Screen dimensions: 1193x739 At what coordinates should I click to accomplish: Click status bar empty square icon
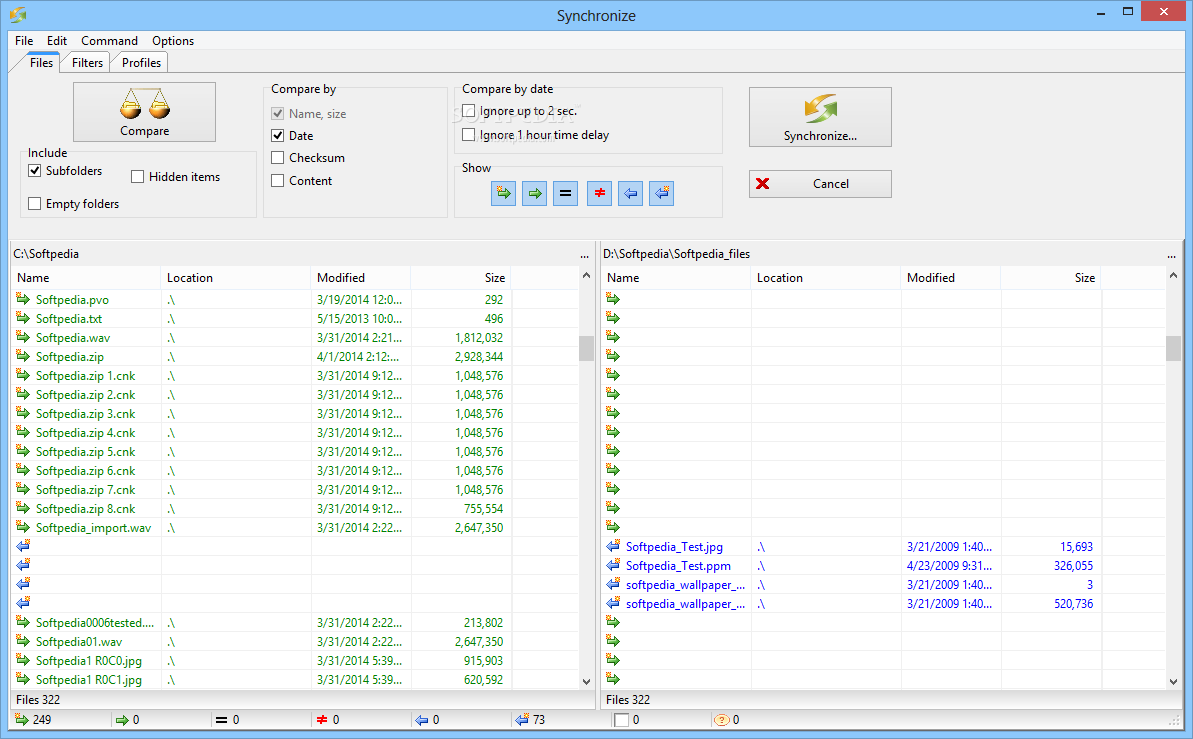(622, 720)
